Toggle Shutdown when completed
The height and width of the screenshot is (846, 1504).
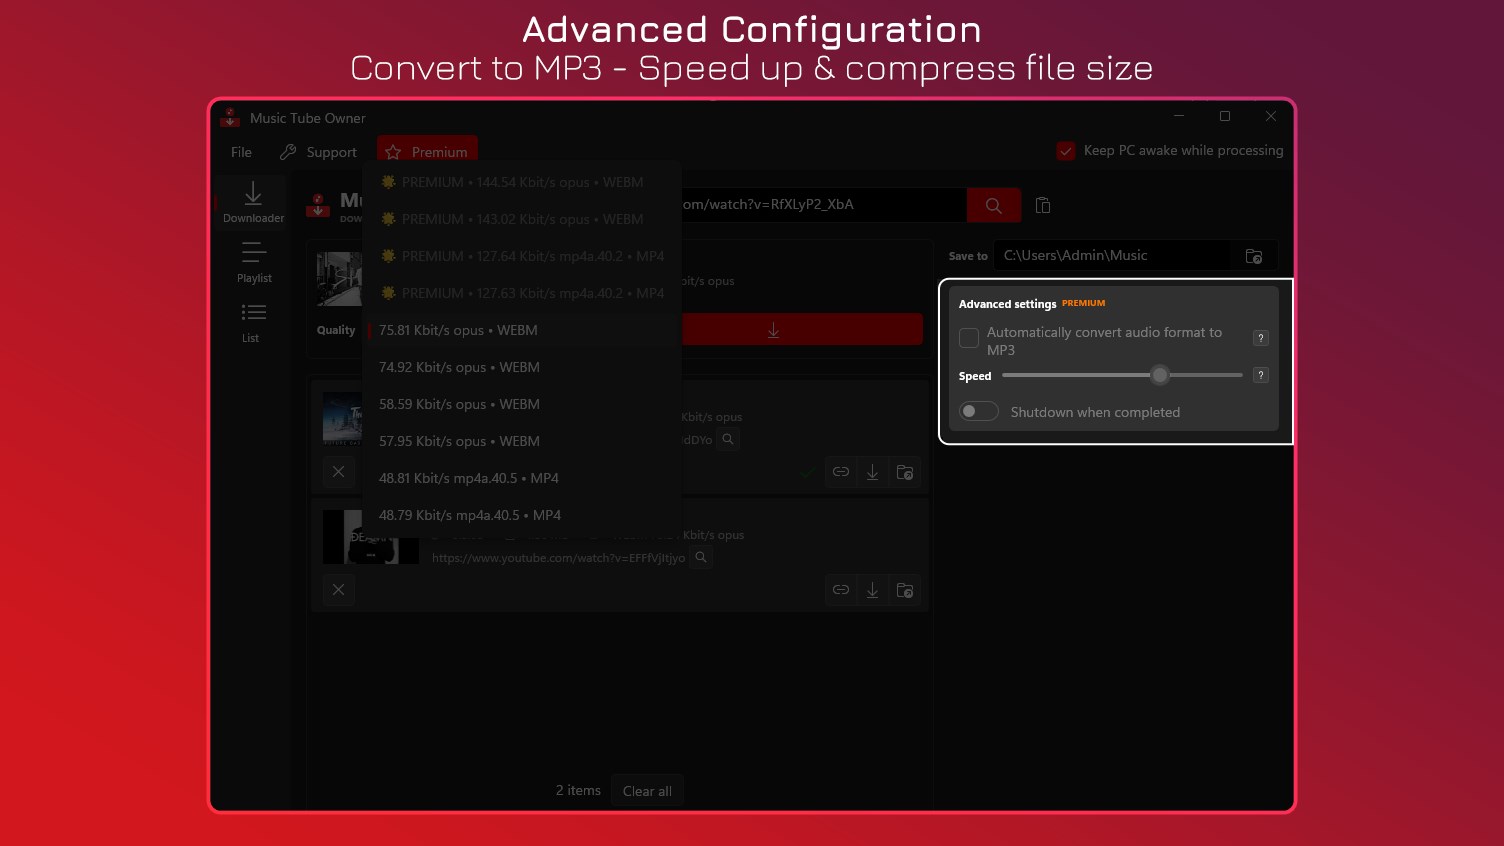point(978,410)
